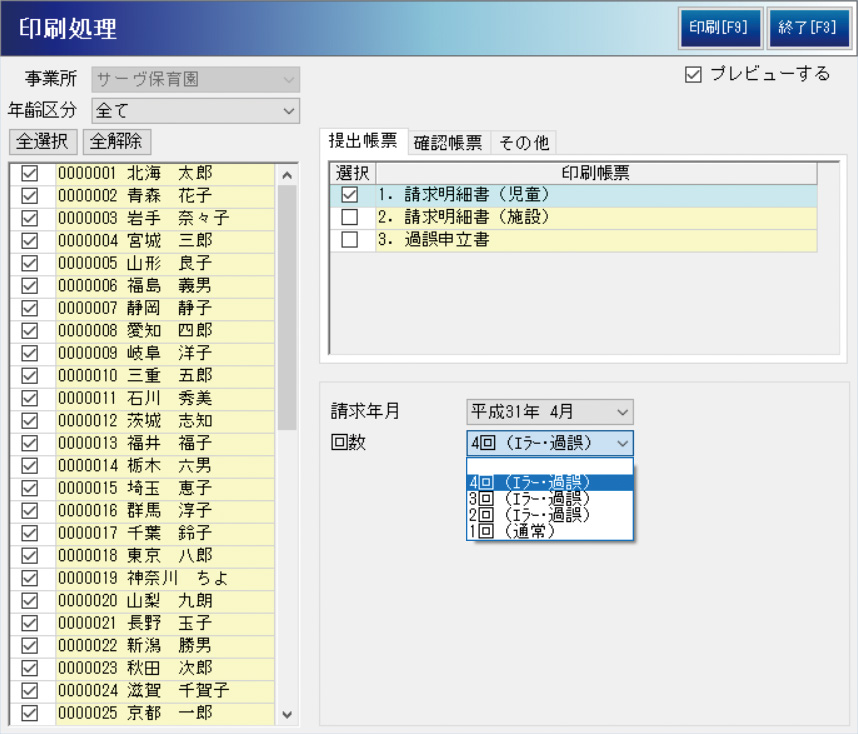The width and height of the screenshot is (858, 734).
Task: Click the 印刷[F9] print button
Action: tap(720, 29)
